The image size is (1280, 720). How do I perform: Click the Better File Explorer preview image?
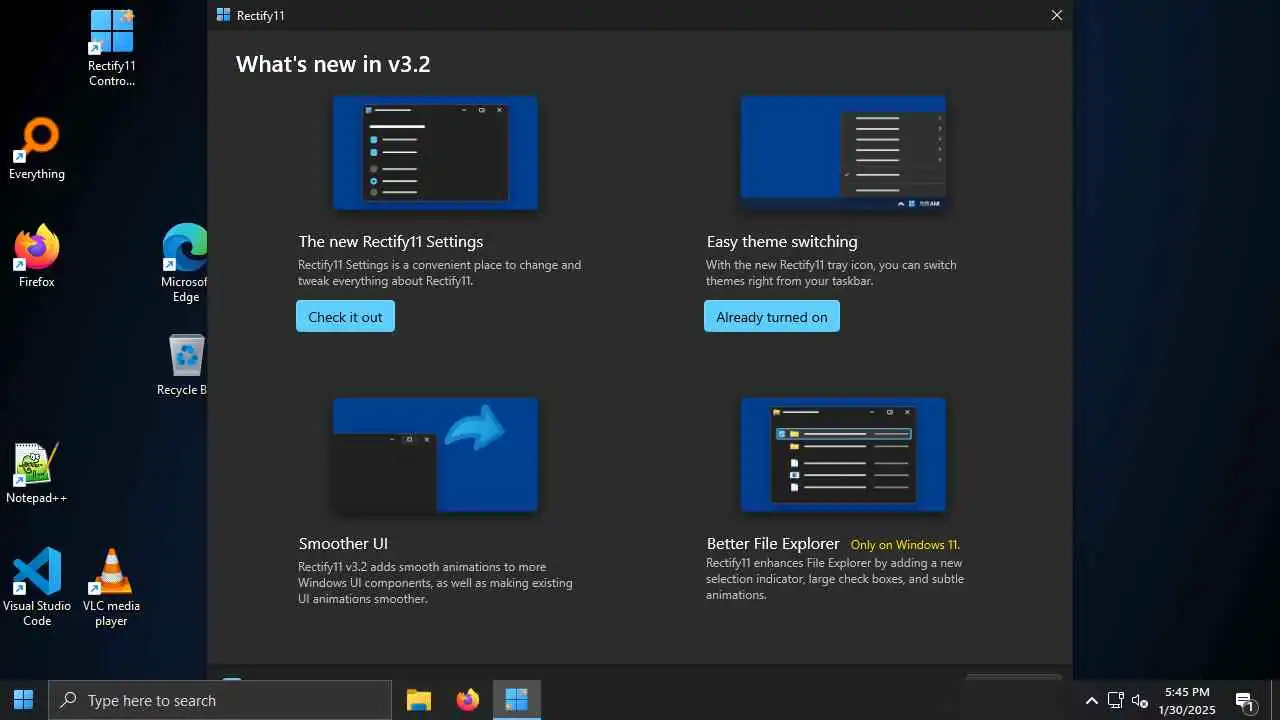843,455
